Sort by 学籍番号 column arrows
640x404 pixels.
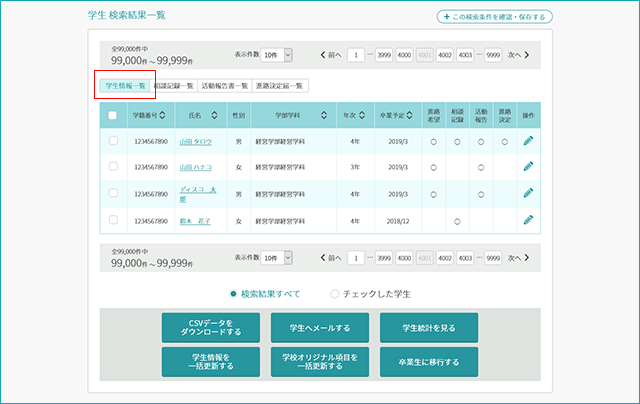click(162, 115)
